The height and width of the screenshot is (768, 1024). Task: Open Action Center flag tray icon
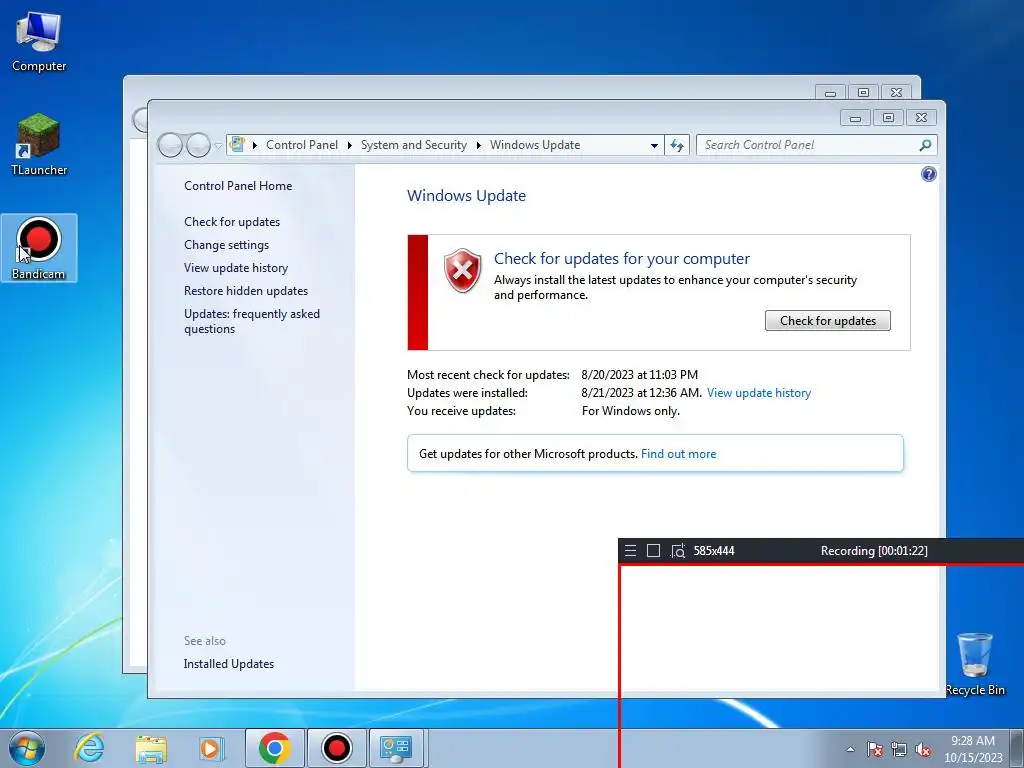(875, 749)
